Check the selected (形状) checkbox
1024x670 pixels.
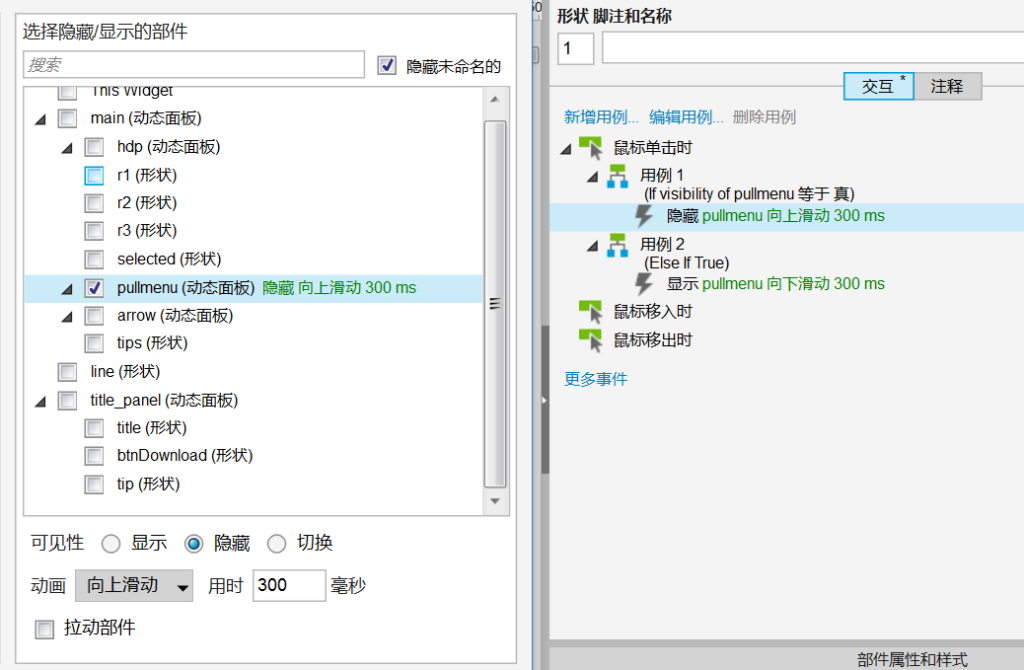coord(94,259)
